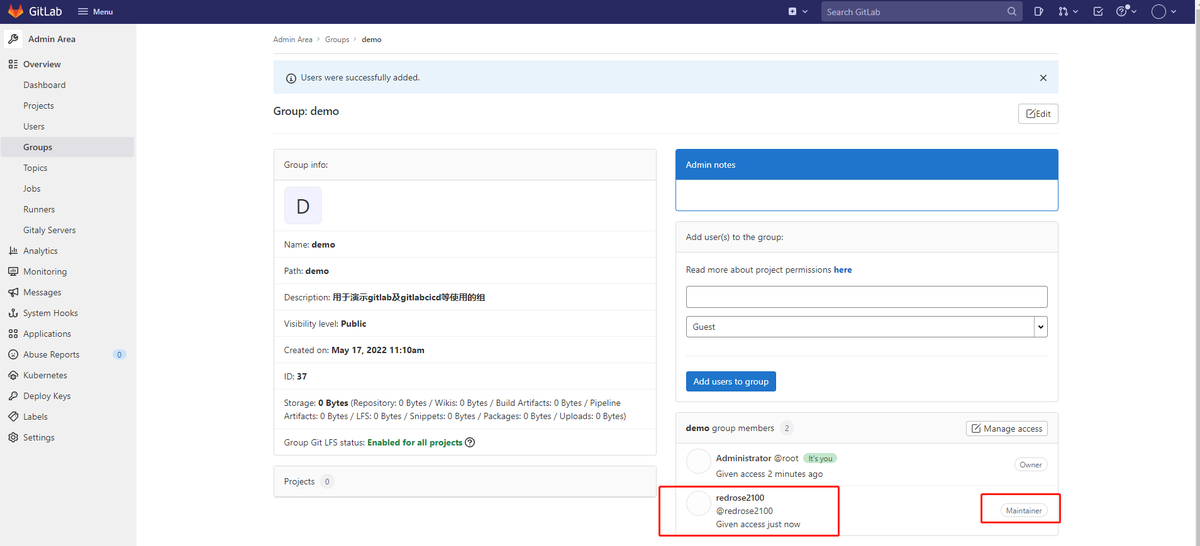
Task: Open Dashboard in the sidebar
Action: click(44, 85)
